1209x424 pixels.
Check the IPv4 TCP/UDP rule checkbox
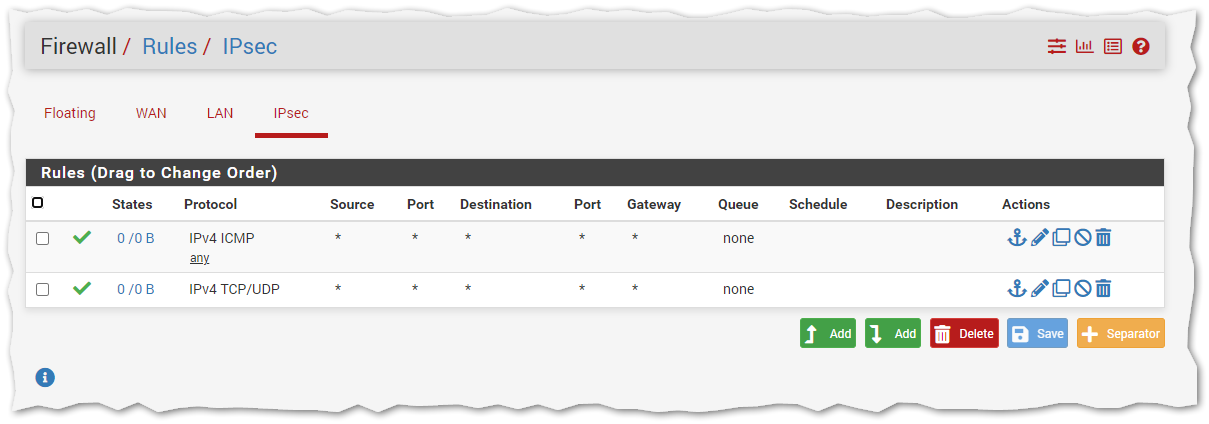[x=42, y=290]
